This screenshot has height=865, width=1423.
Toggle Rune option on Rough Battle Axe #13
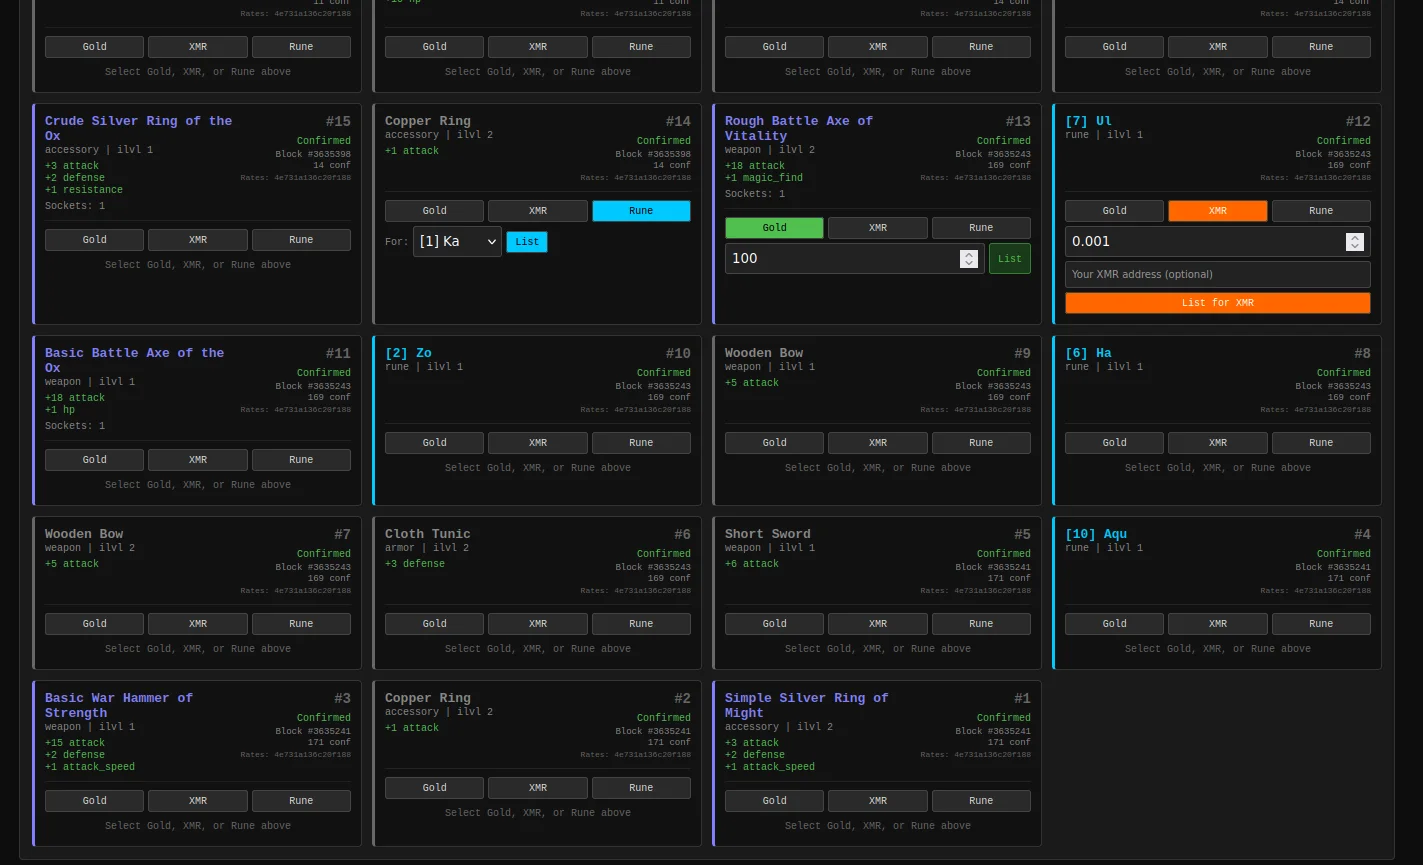coord(980,228)
